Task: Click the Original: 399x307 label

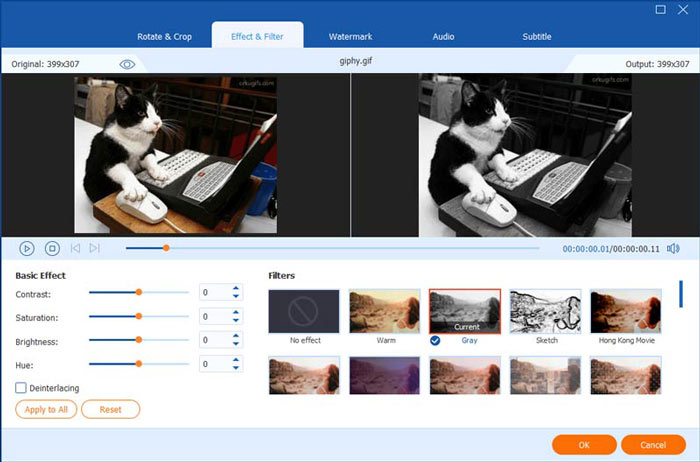Action: point(46,64)
